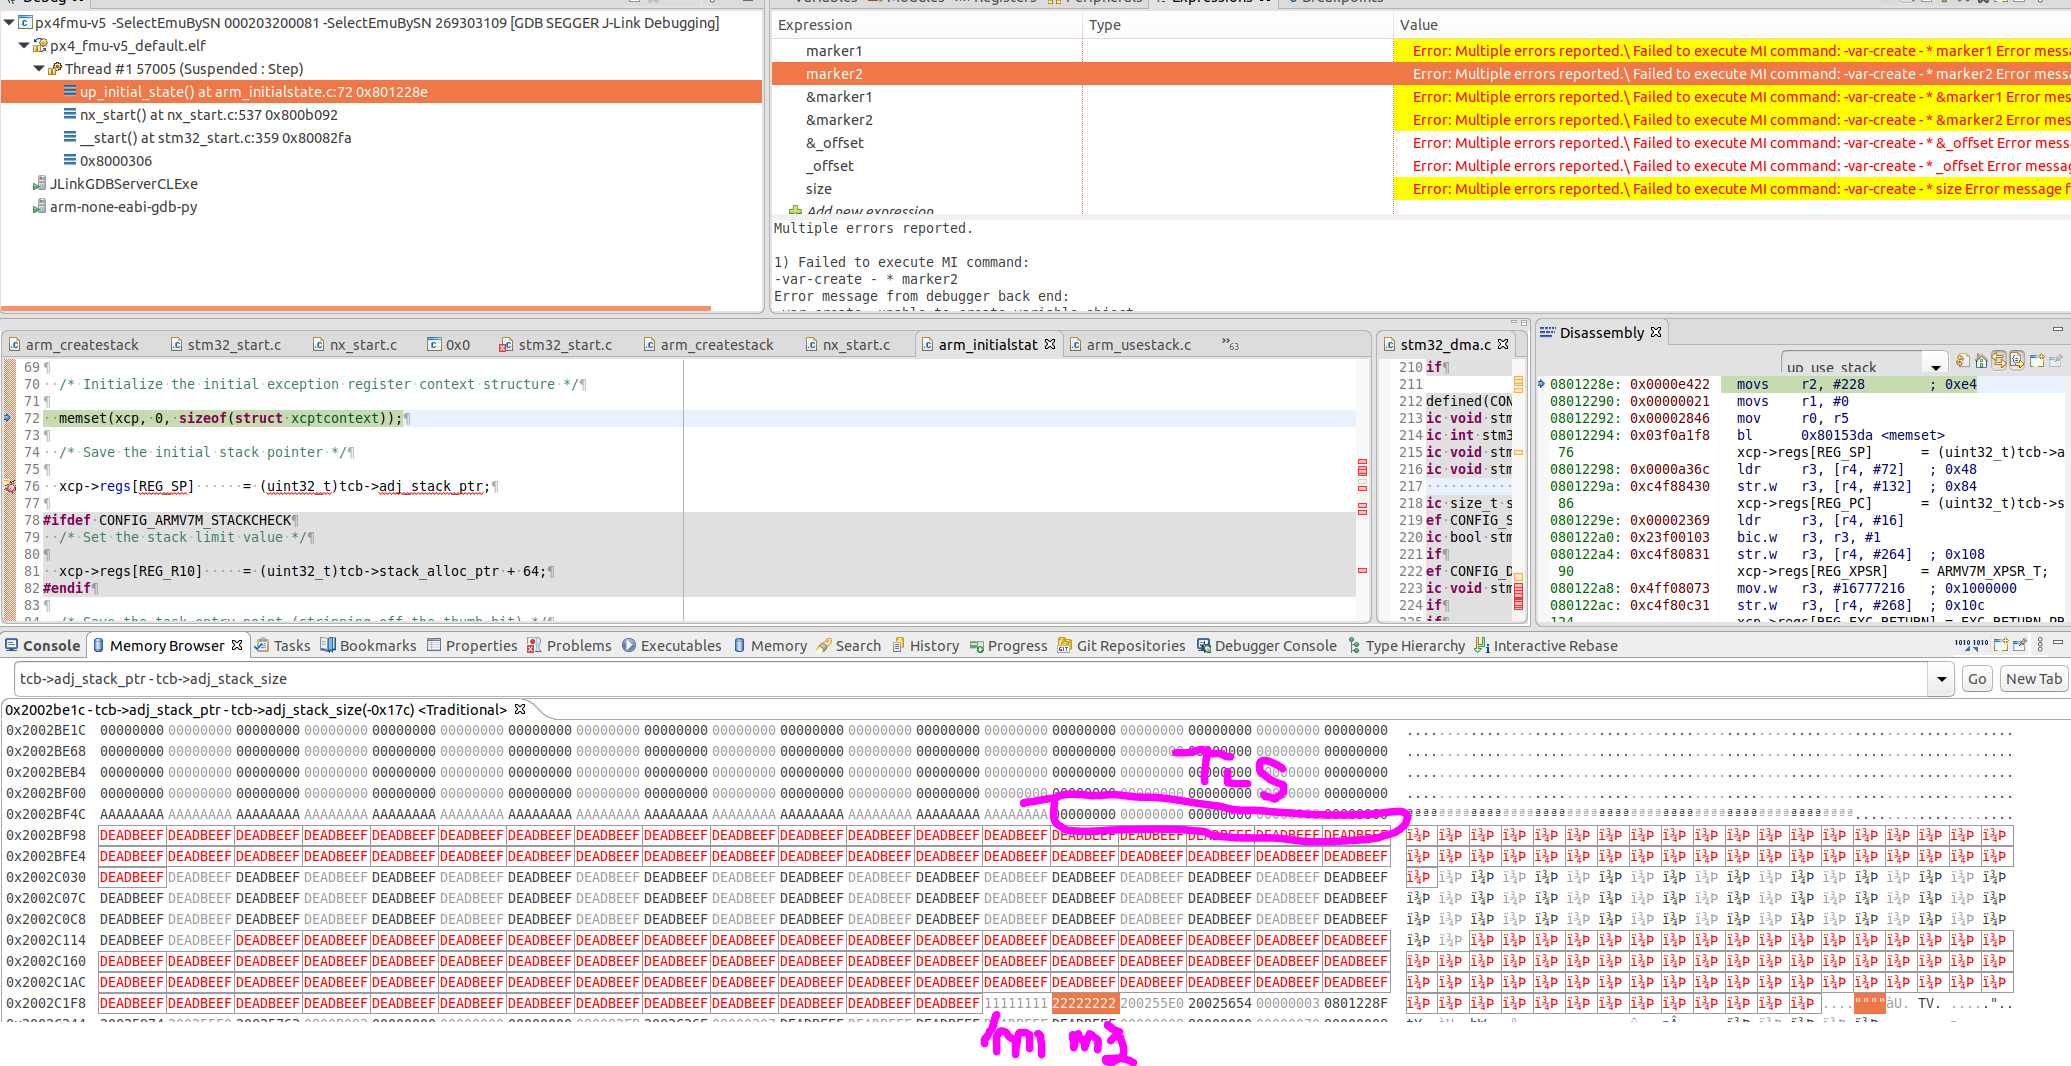Switch to the Debugger Console tab
This screenshot has height=1066, width=2071.
point(1266,646)
